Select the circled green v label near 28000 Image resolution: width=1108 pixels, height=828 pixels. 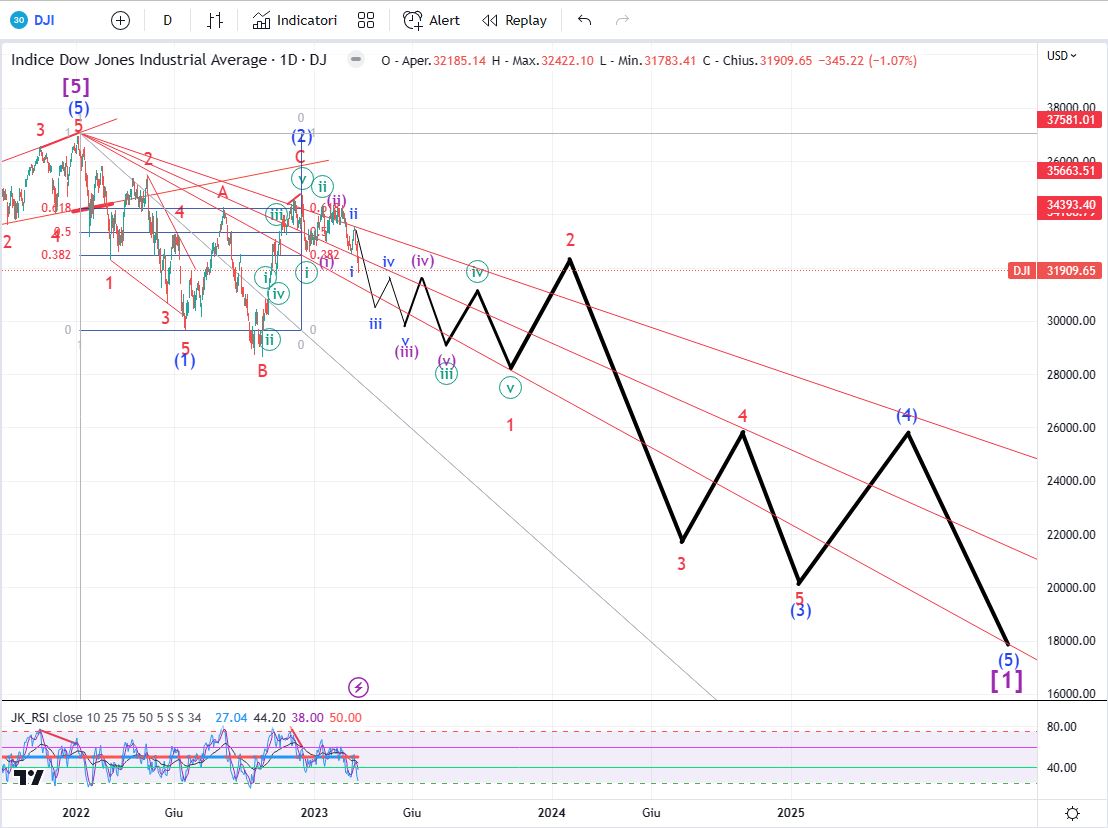click(510, 388)
